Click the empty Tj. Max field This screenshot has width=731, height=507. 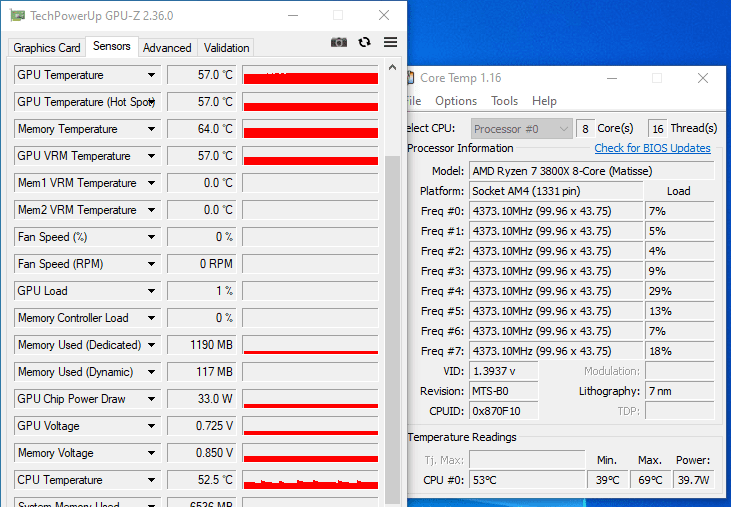527,460
